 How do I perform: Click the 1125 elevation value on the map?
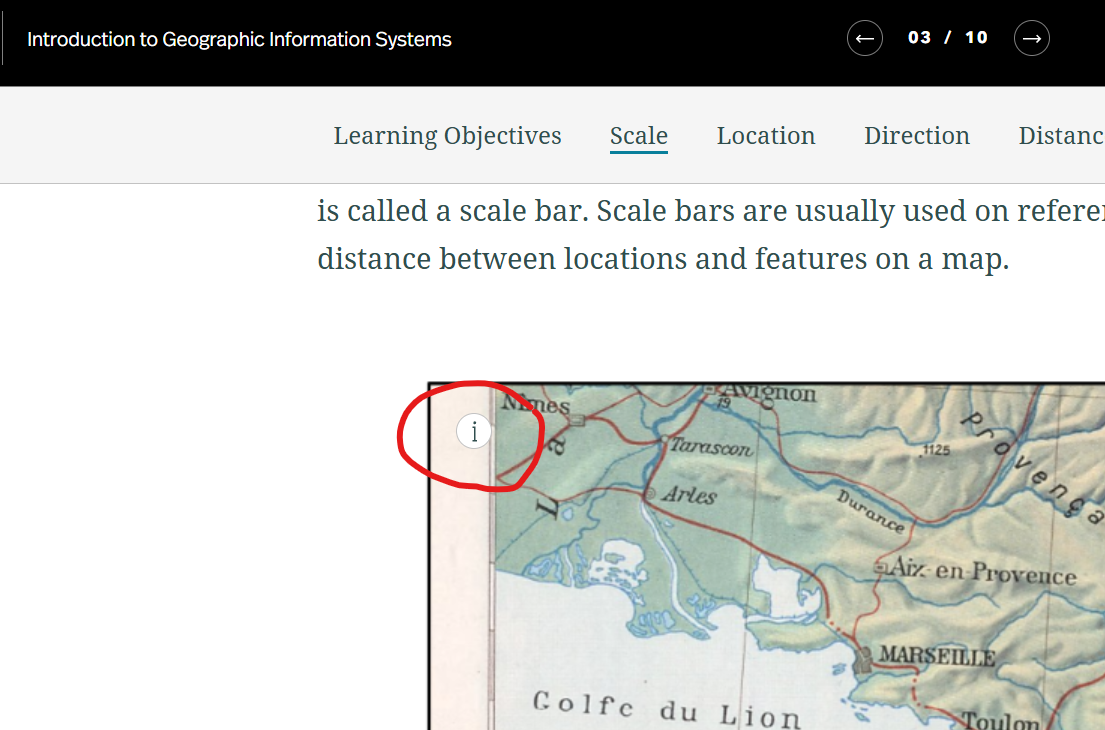(x=937, y=450)
